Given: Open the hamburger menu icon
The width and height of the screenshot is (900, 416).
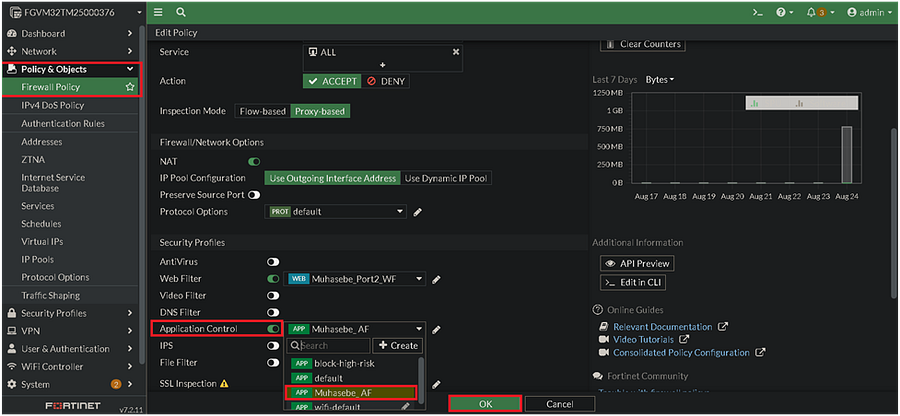Looking at the screenshot, I should click(158, 12).
